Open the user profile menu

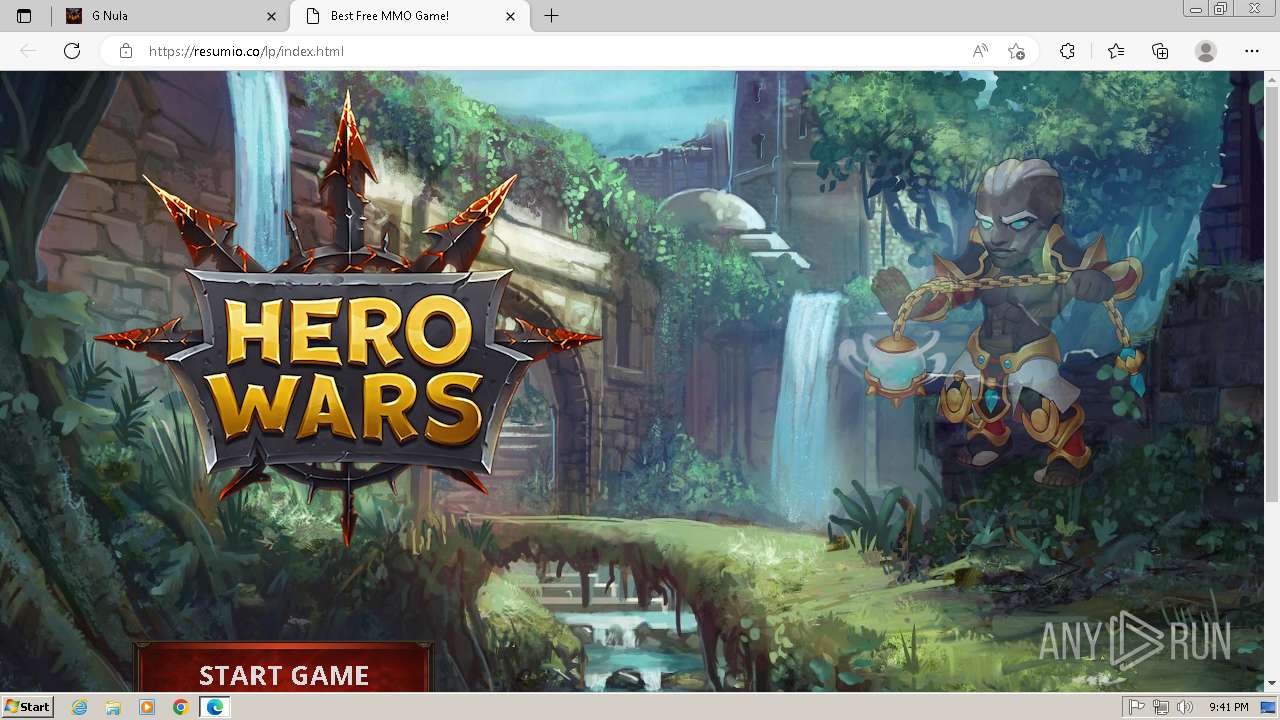tap(1206, 51)
